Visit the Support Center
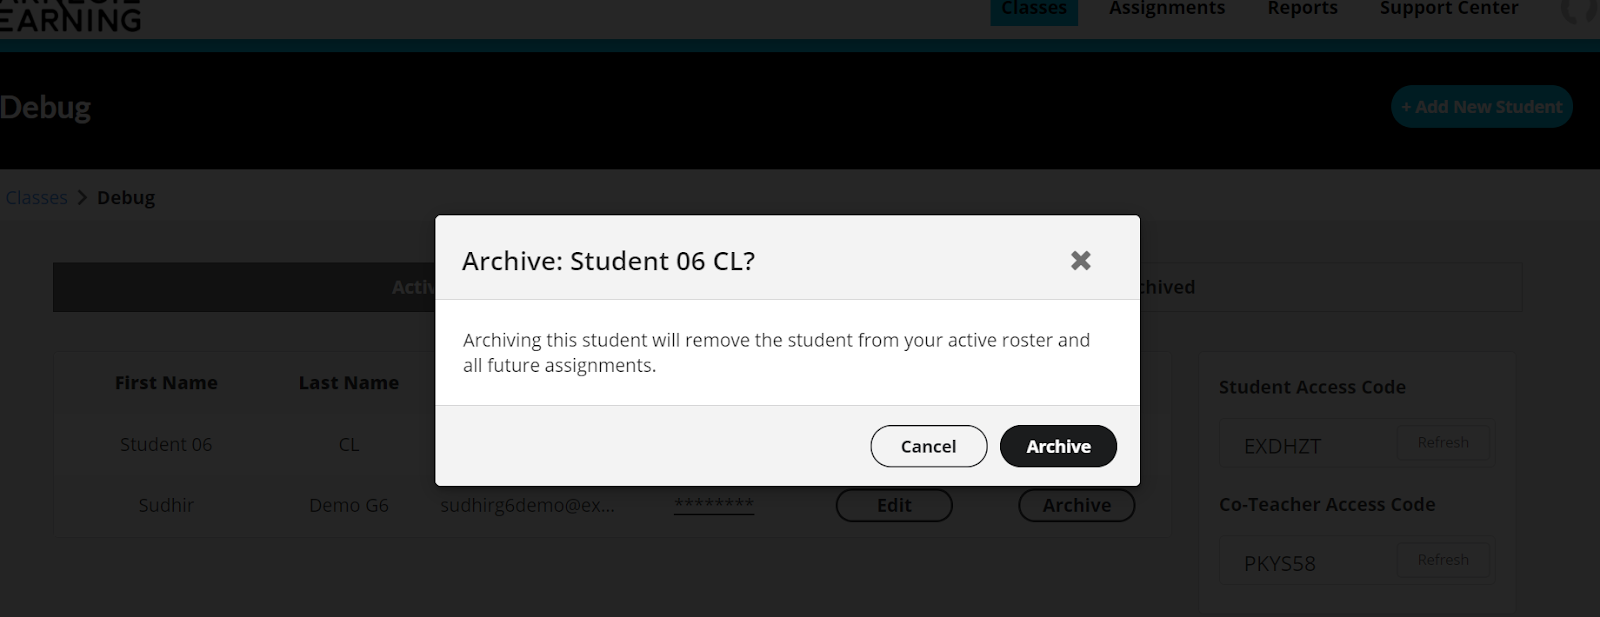 point(1448,9)
